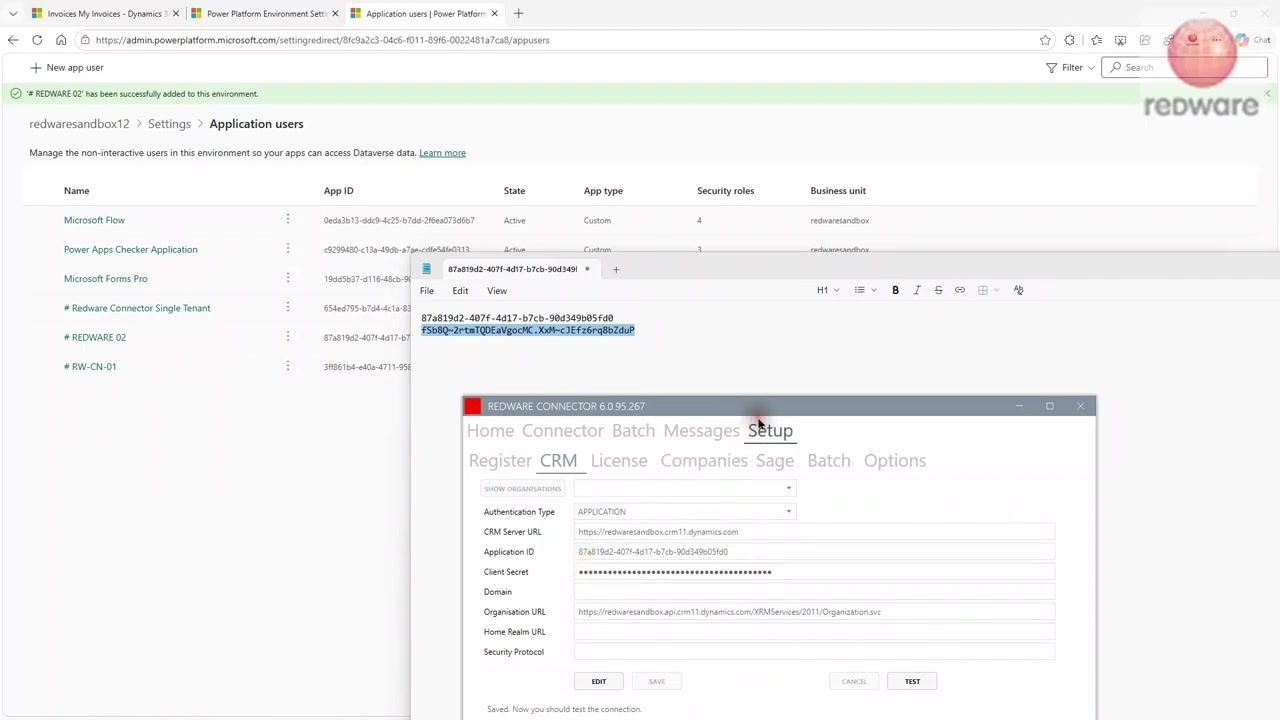Open the Microsoft Flow app user
This screenshot has width=1280, height=720.
click(x=94, y=220)
